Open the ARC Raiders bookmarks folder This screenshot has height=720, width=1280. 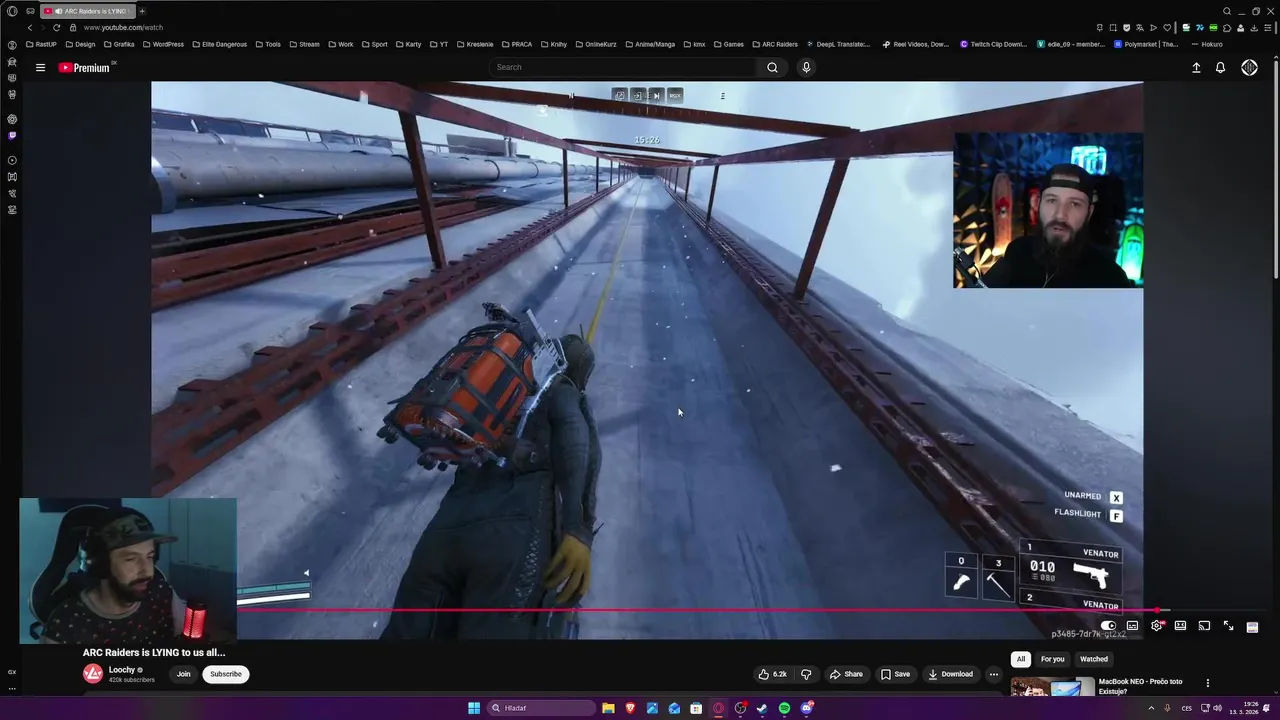(775, 44)
